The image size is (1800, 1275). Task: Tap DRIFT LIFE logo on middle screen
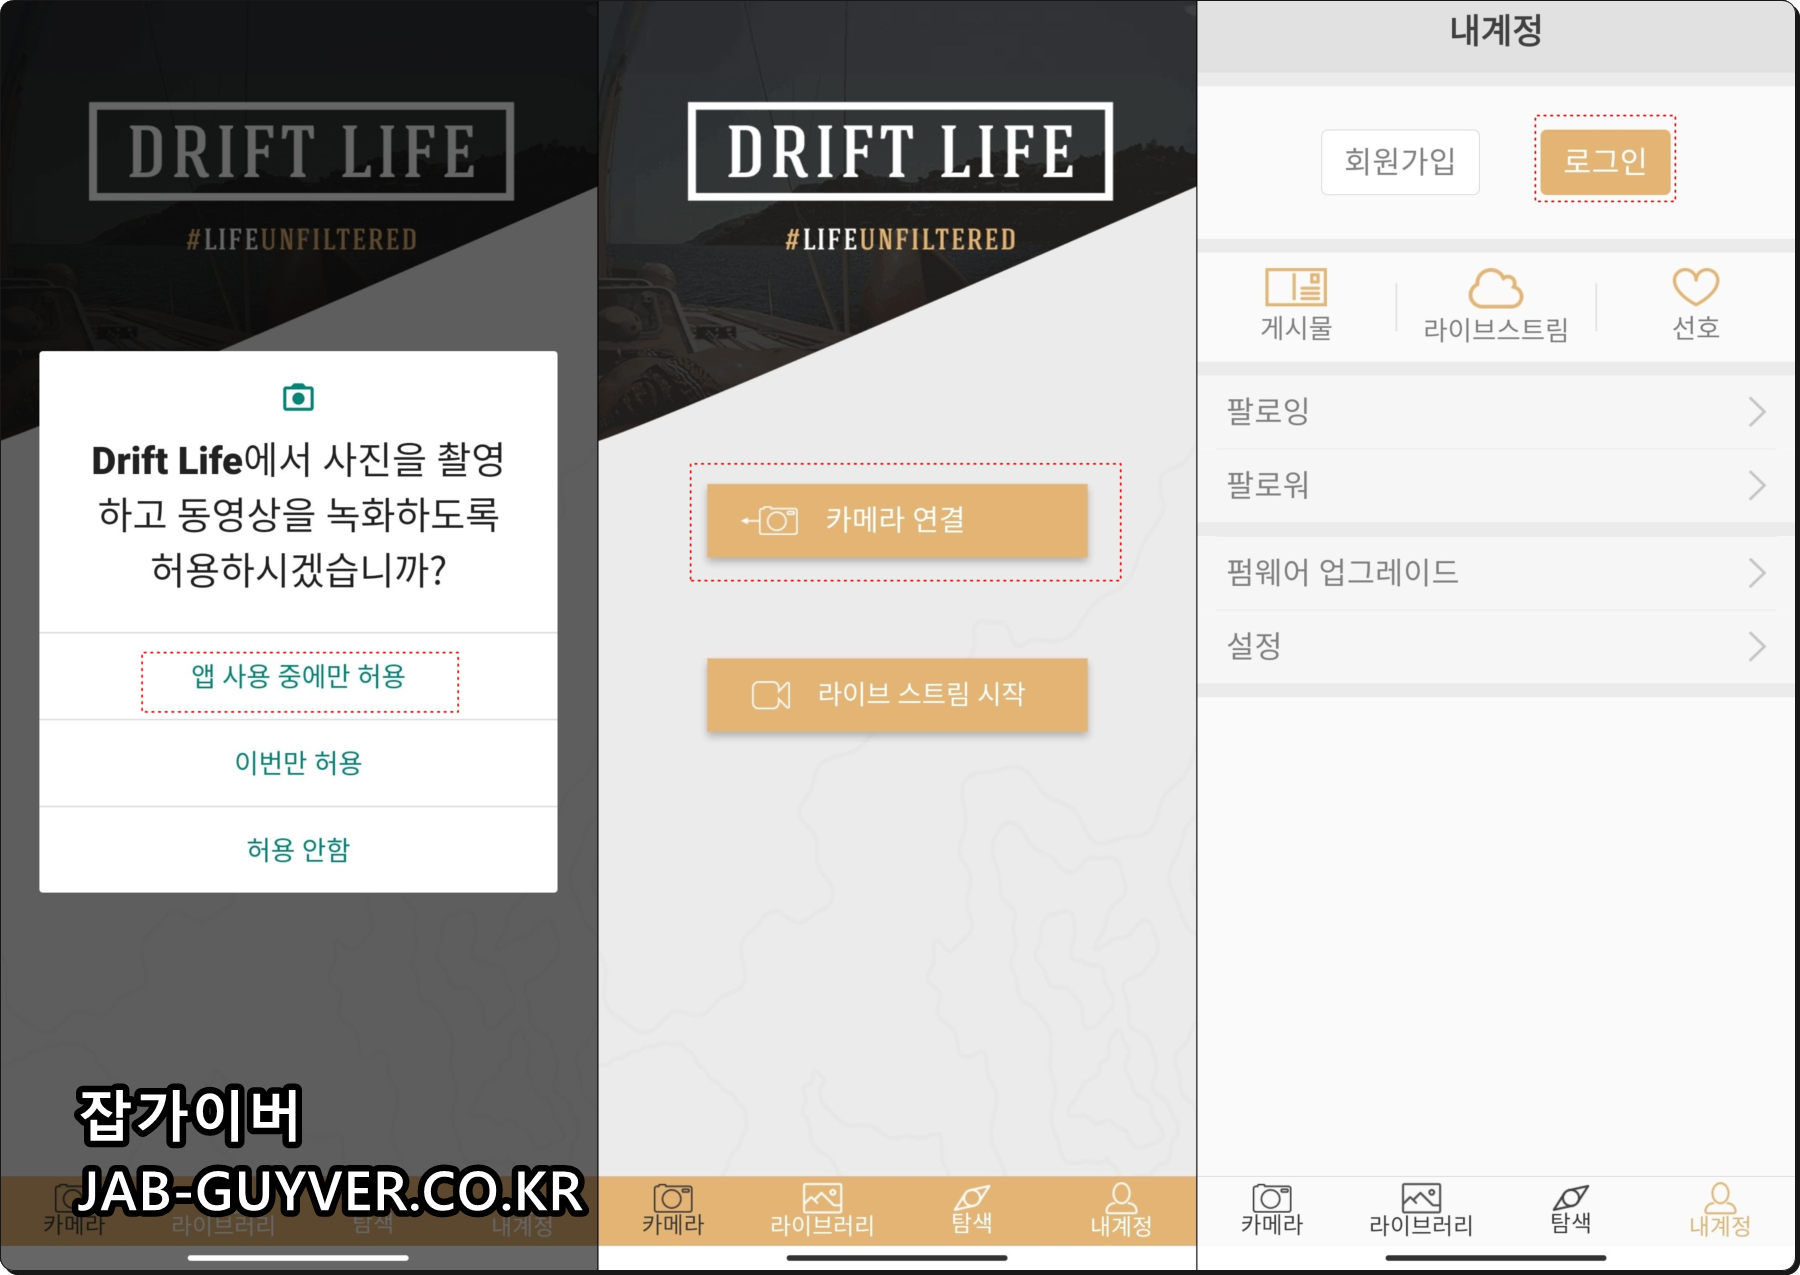(900, 151)
